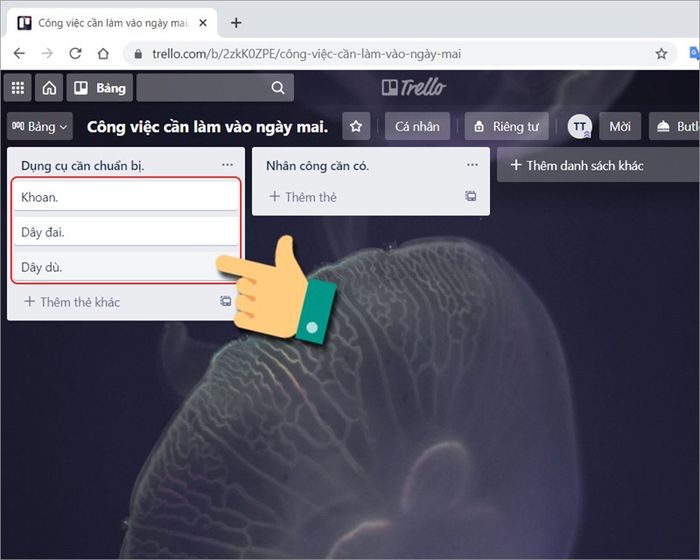Screen dimensions: 700x560
Task: Click list title Dụng cụ cần chuẩn bị.
Action: (83, 166)
